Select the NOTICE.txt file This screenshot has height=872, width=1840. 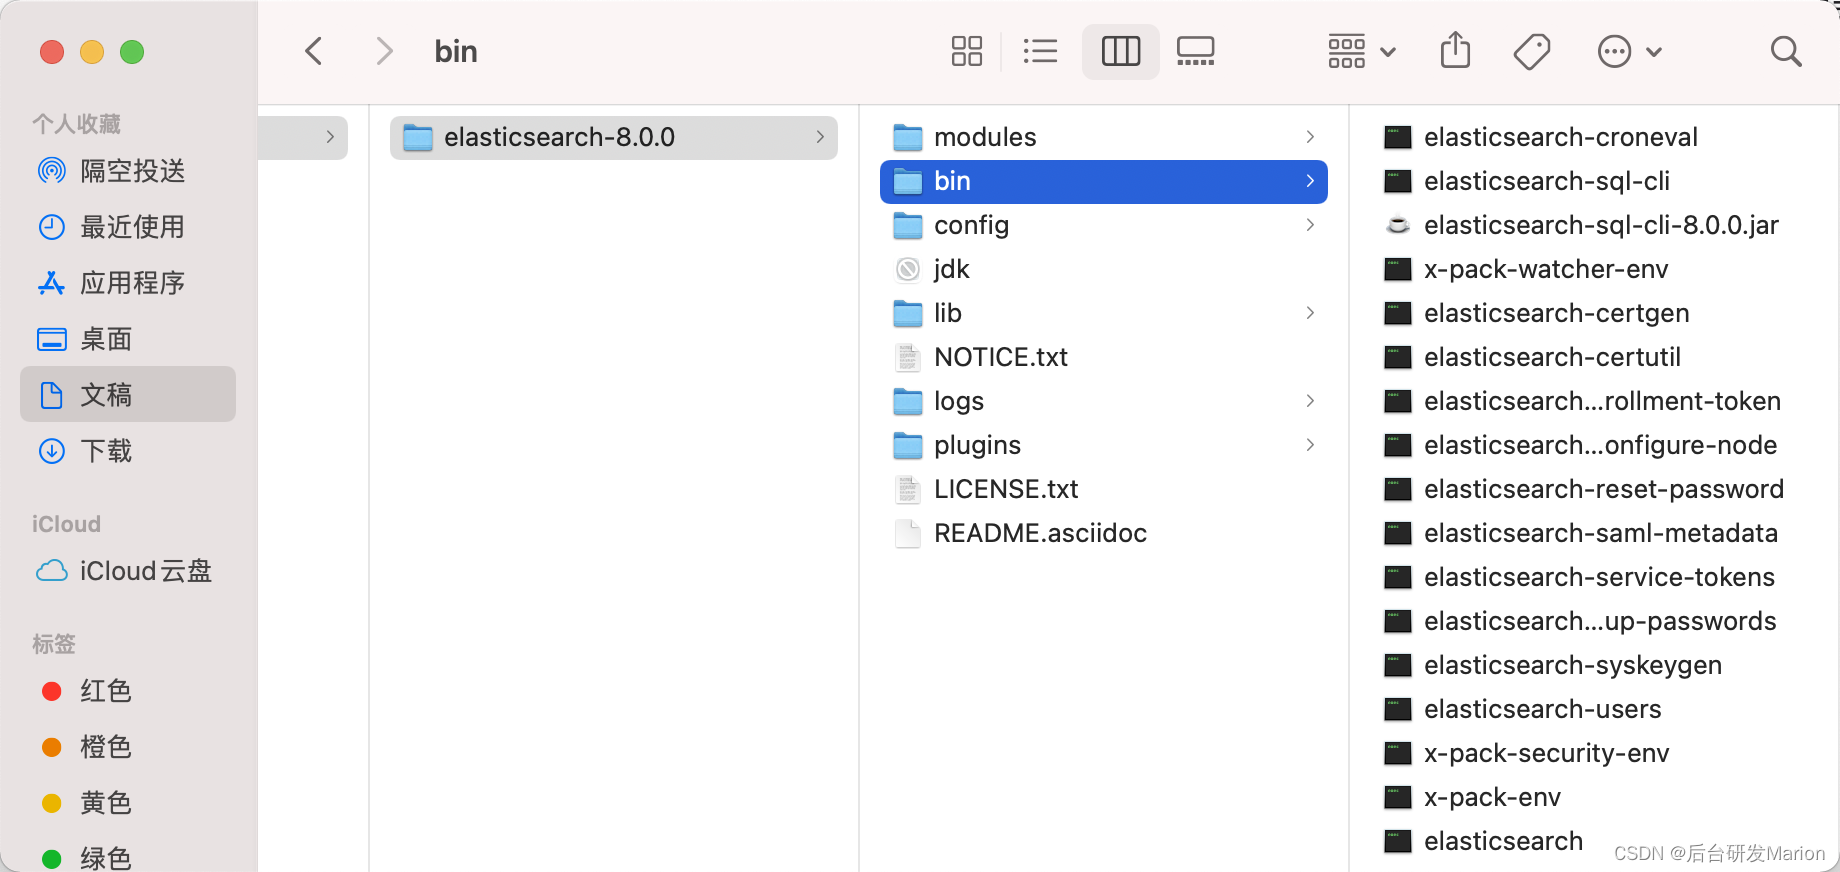pyautogui.click(x=1104, y=357)
